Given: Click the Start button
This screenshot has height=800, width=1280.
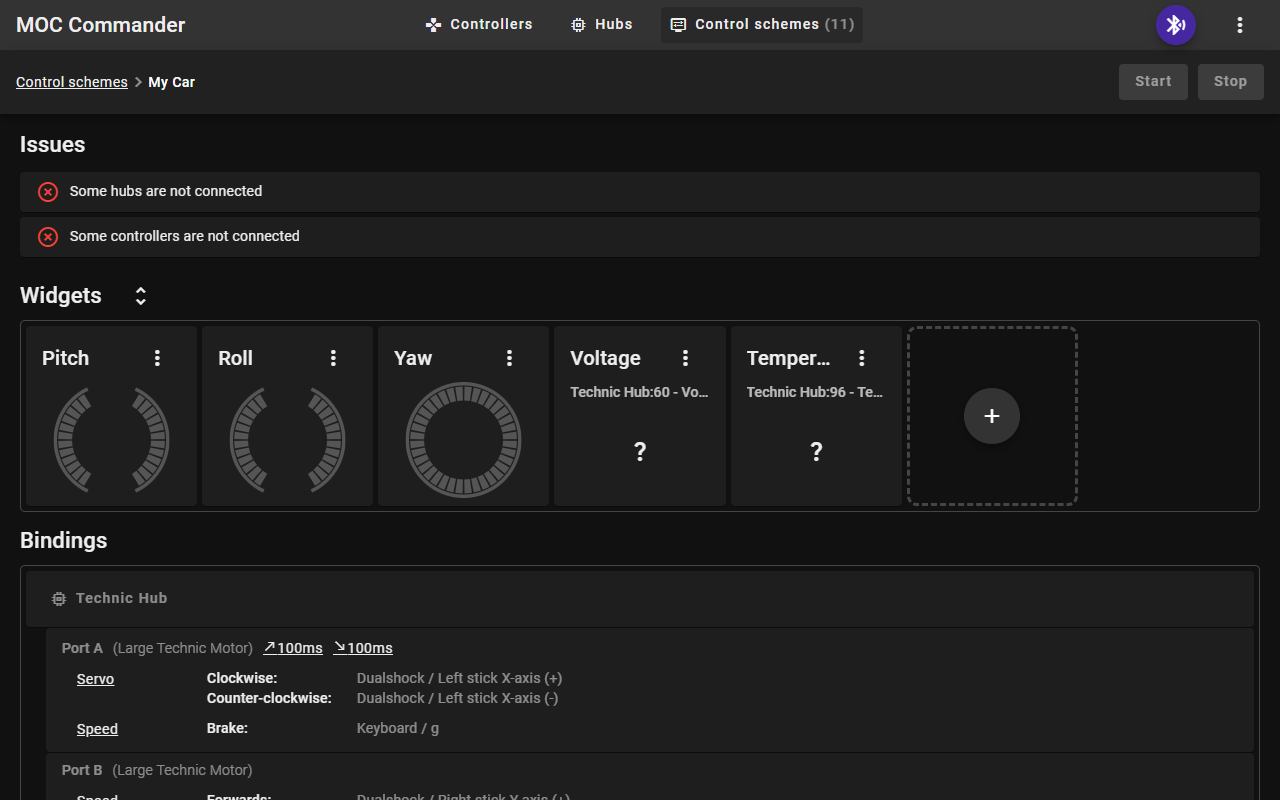Looking at the screenshot, I should point(1153,82).
